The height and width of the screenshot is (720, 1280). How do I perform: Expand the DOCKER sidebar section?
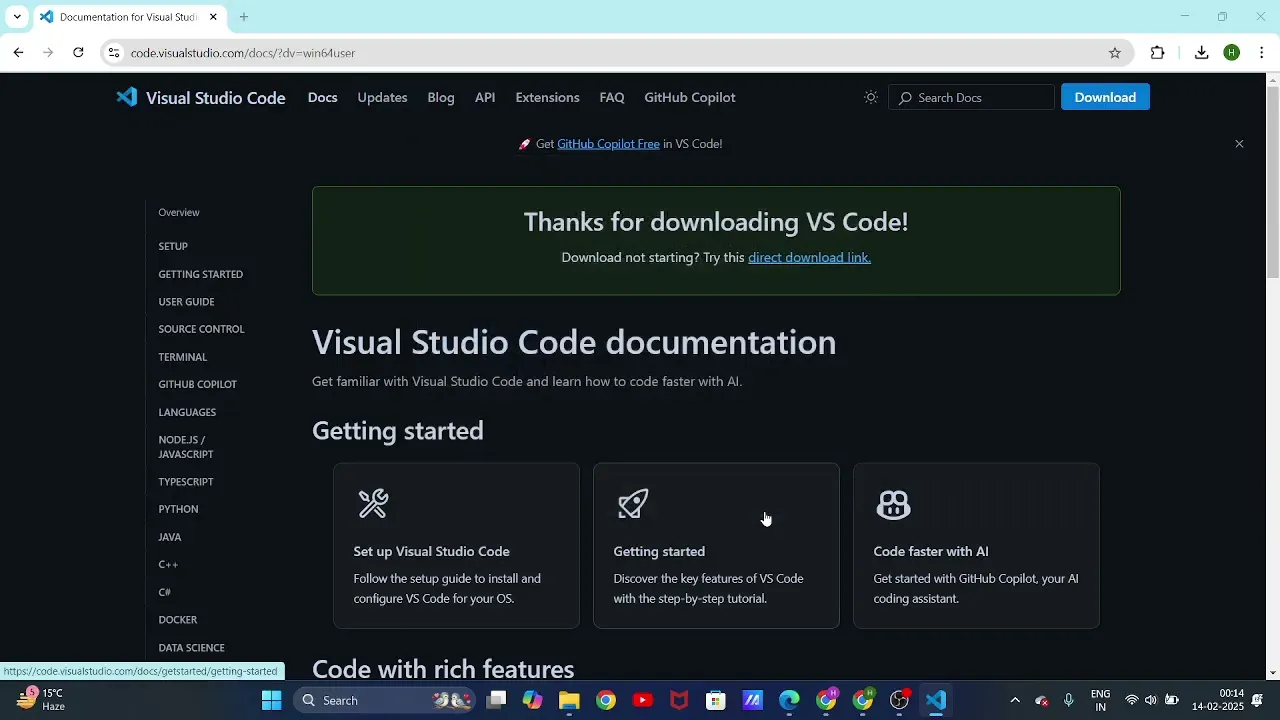click(x=177, y=620)
